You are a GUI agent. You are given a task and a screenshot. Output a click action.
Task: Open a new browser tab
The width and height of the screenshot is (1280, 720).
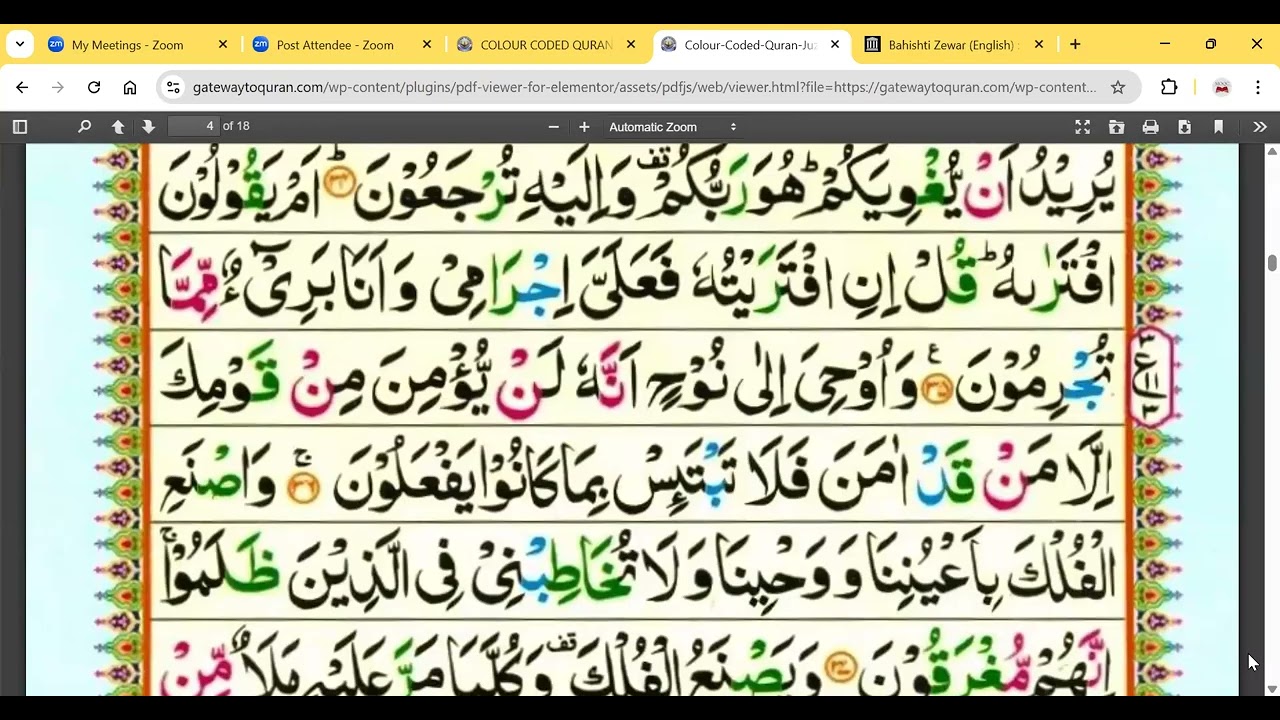coord(1075,45)
